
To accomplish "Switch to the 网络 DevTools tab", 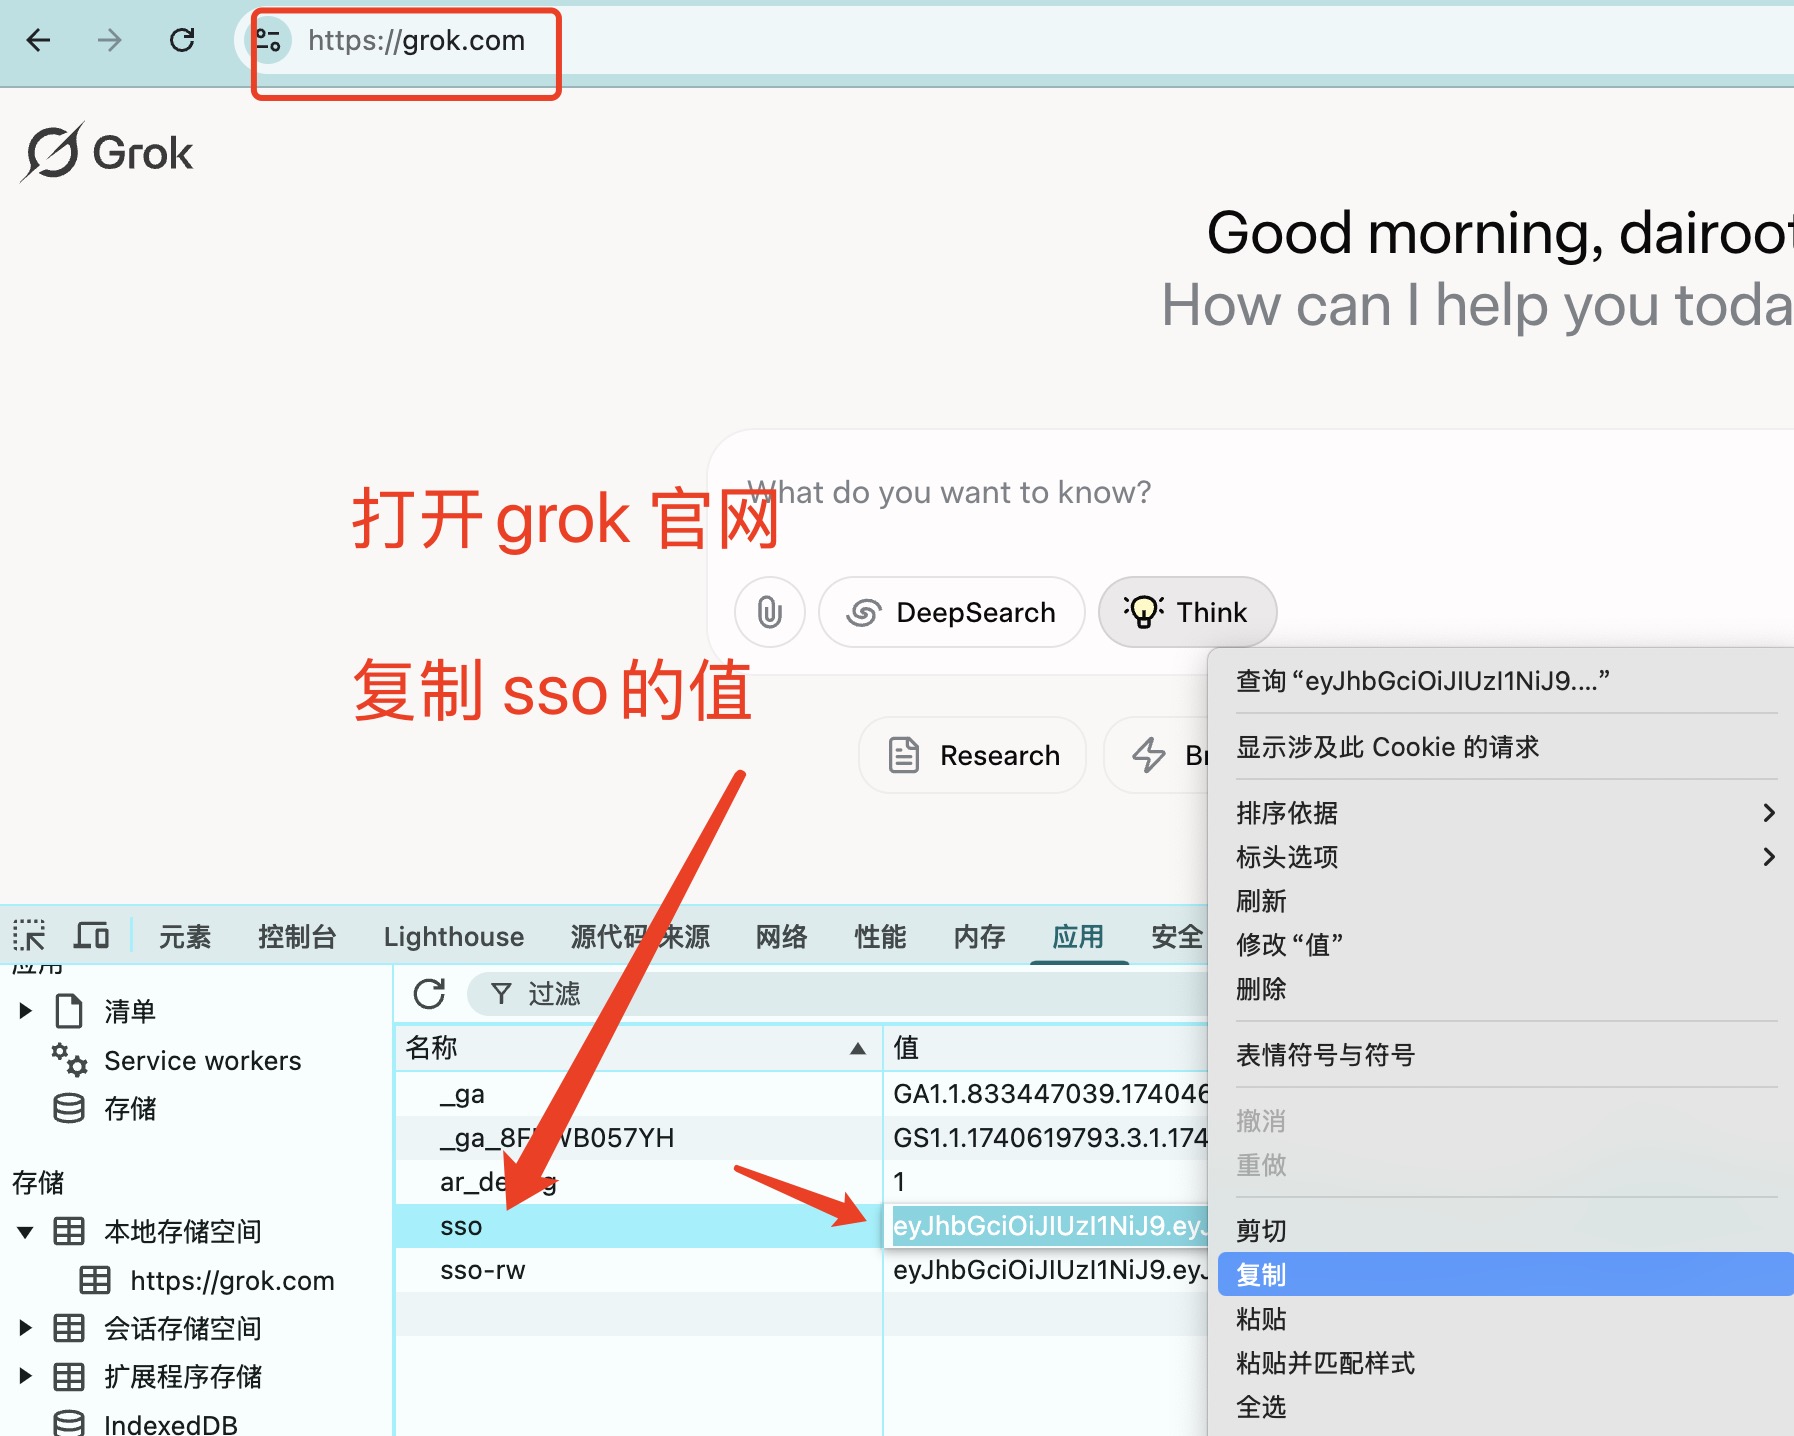I will click(781, 936).
